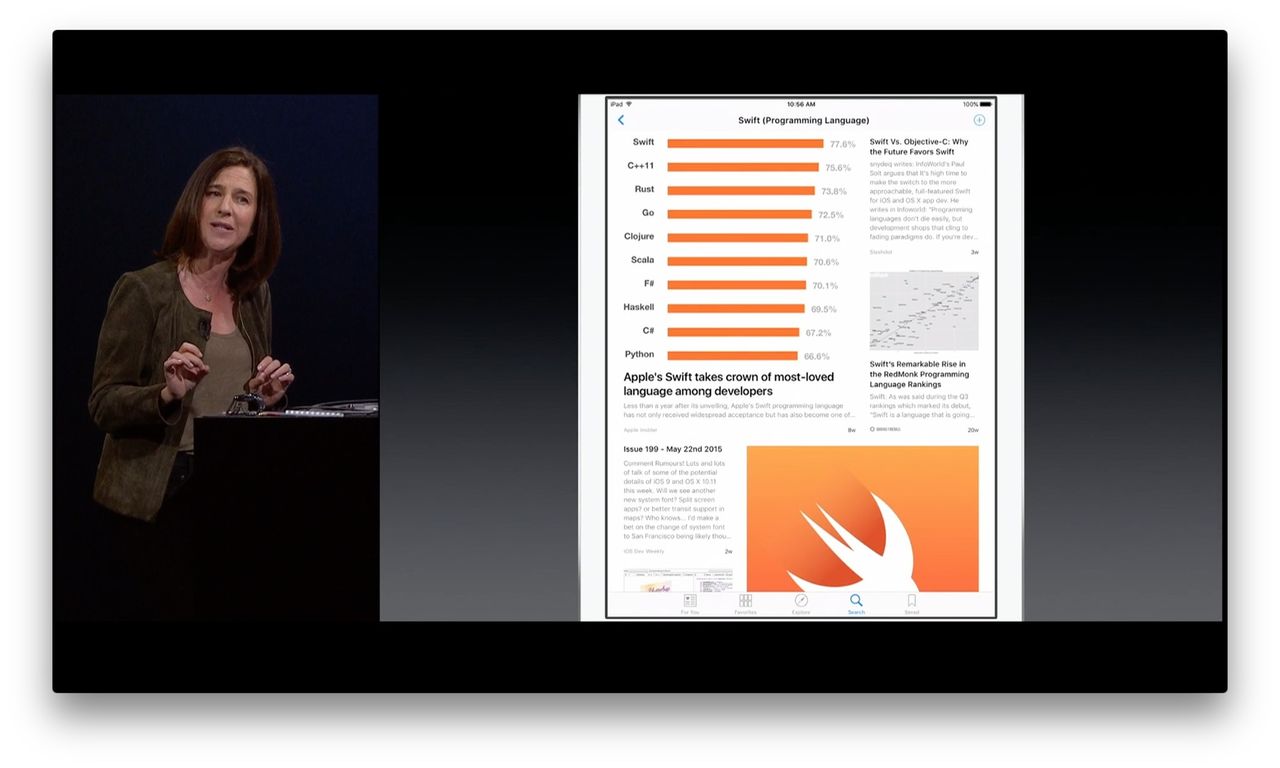Click the "Apple Insider" source label
Screen dimensions: 1280x768
click(x=640, y=430)
